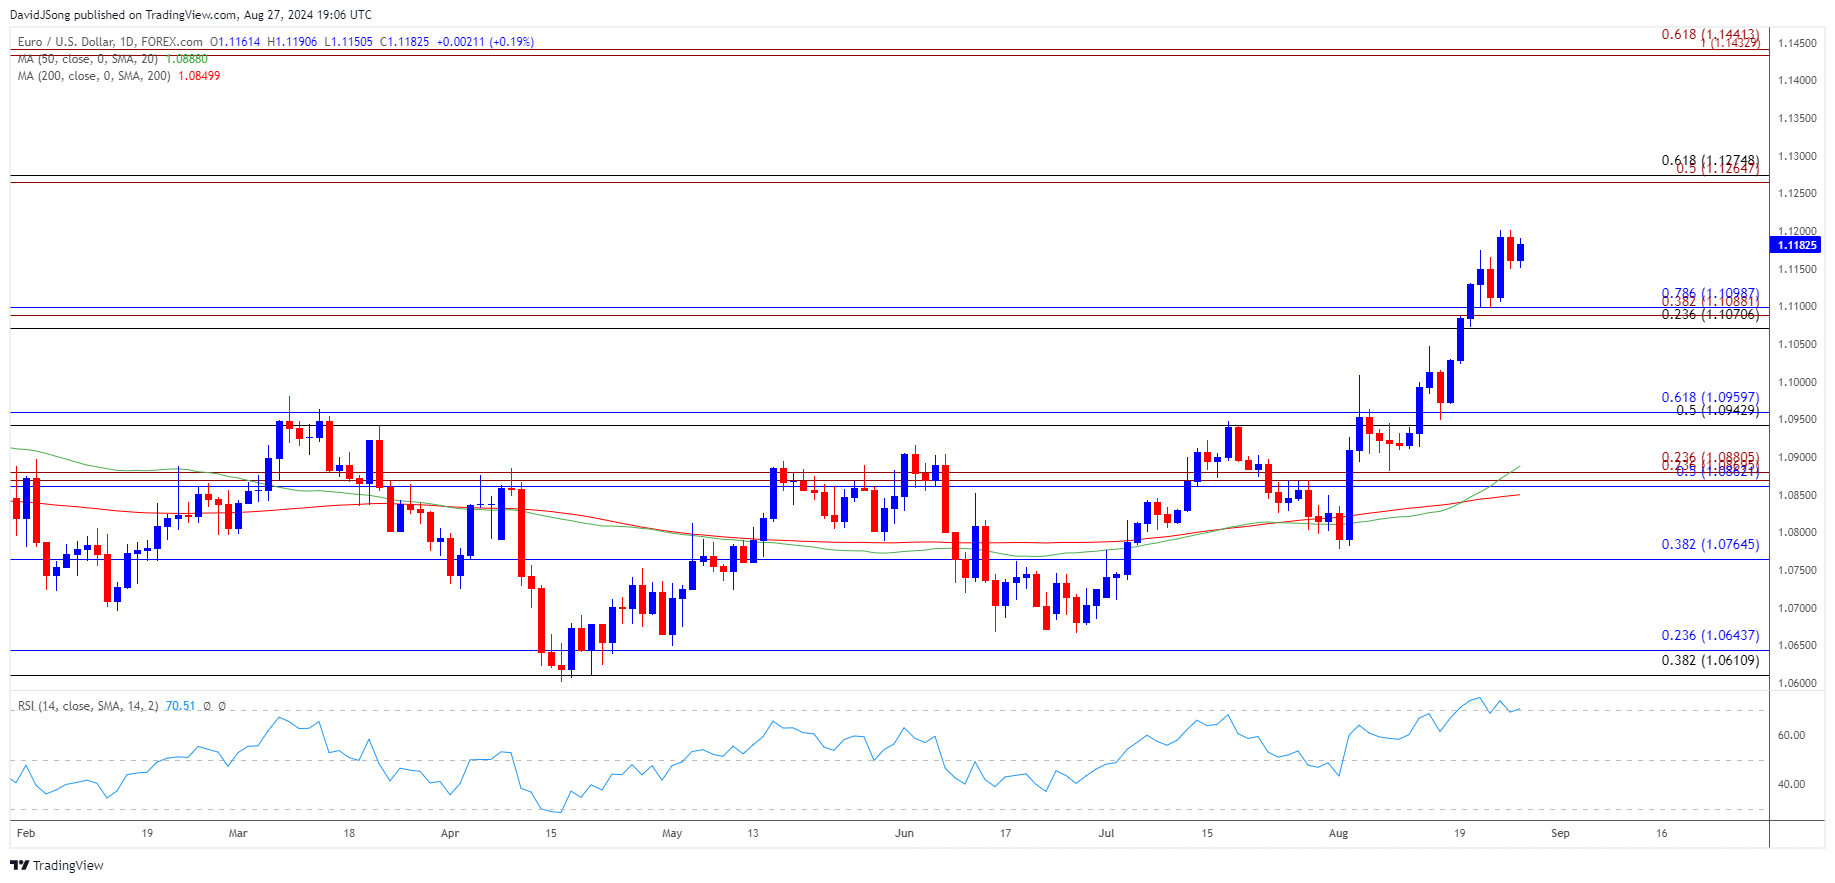
Task: Click the Aug date label on time axis
Action: click(1339, 833)
